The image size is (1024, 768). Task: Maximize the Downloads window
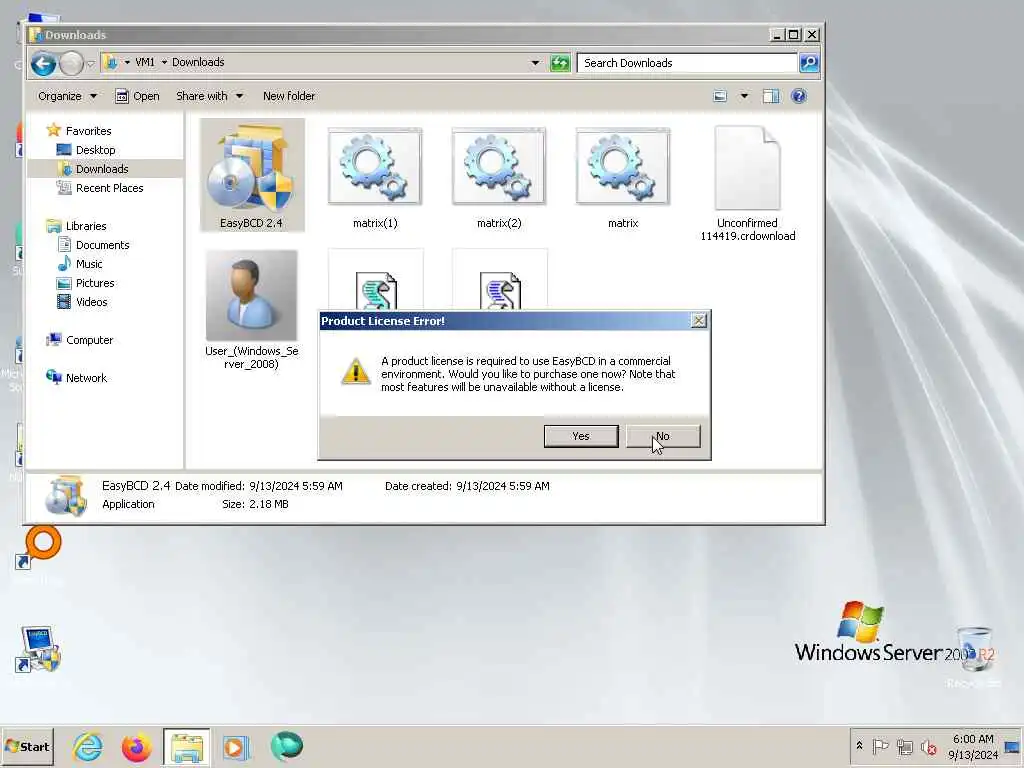click(x=793, y=35)
